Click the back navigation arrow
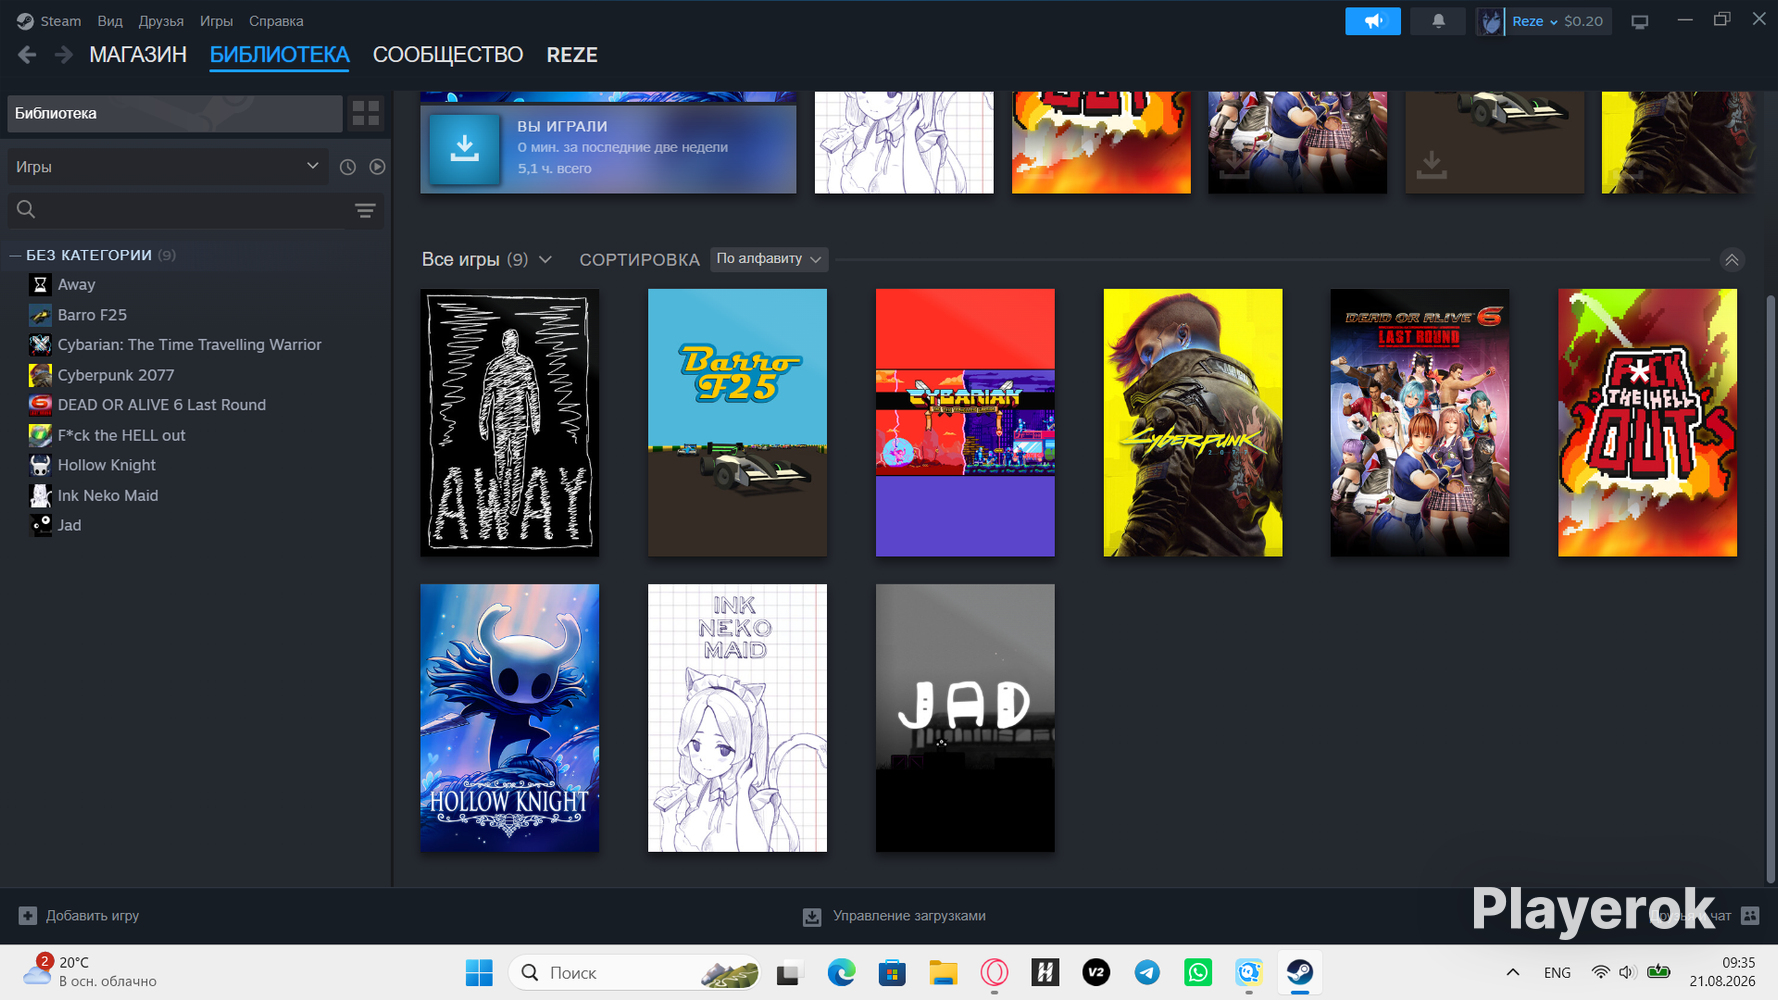Image resolution: width=1778 pixels, height=1000 pixels. point(27,55)
